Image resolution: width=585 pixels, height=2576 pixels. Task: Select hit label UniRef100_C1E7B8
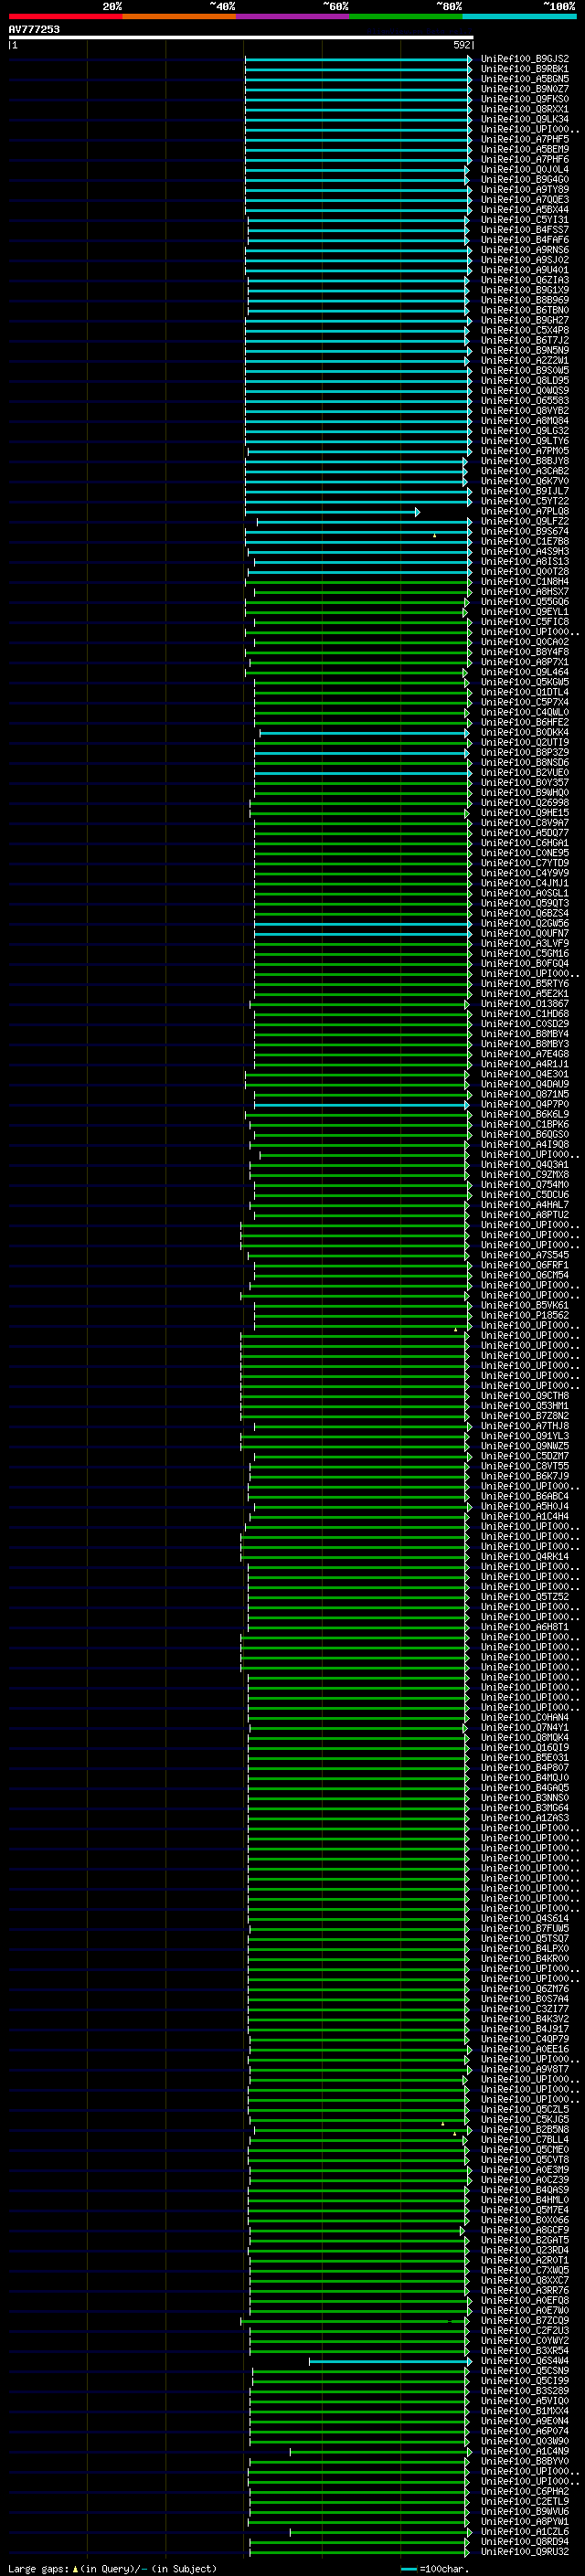pos(525,541)
